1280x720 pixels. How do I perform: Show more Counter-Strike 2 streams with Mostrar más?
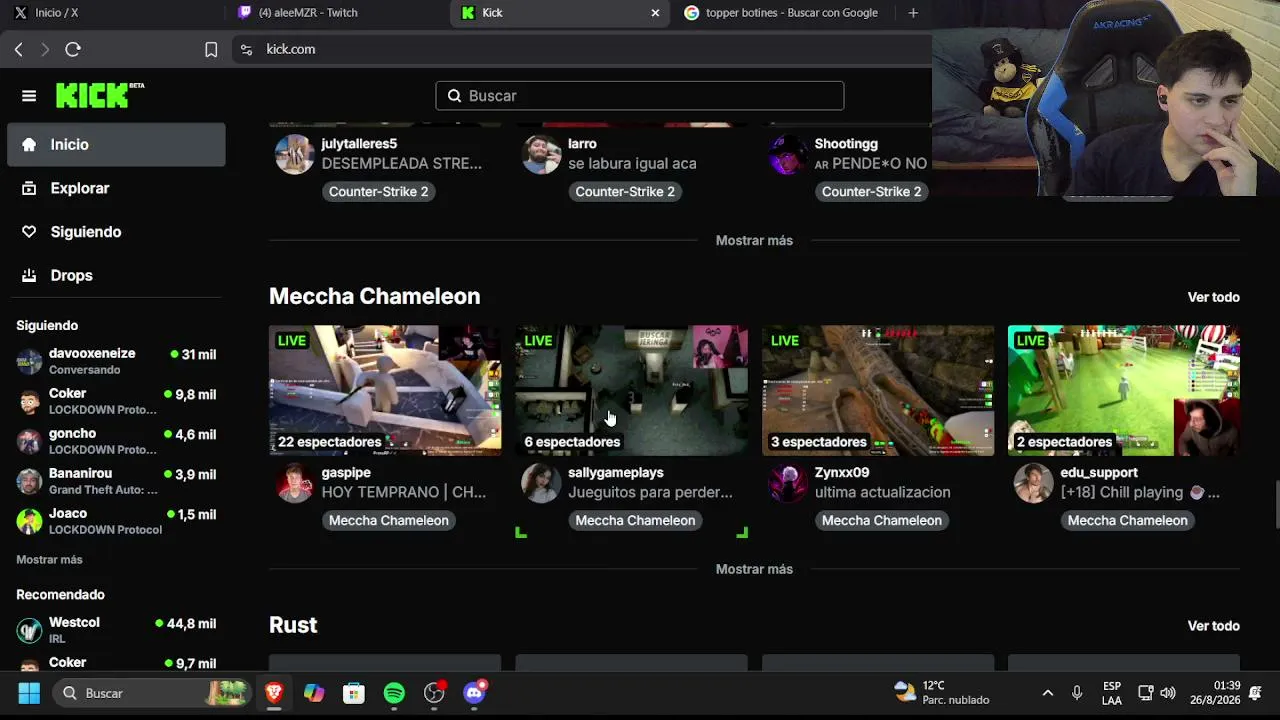click(x=754, y=241)
